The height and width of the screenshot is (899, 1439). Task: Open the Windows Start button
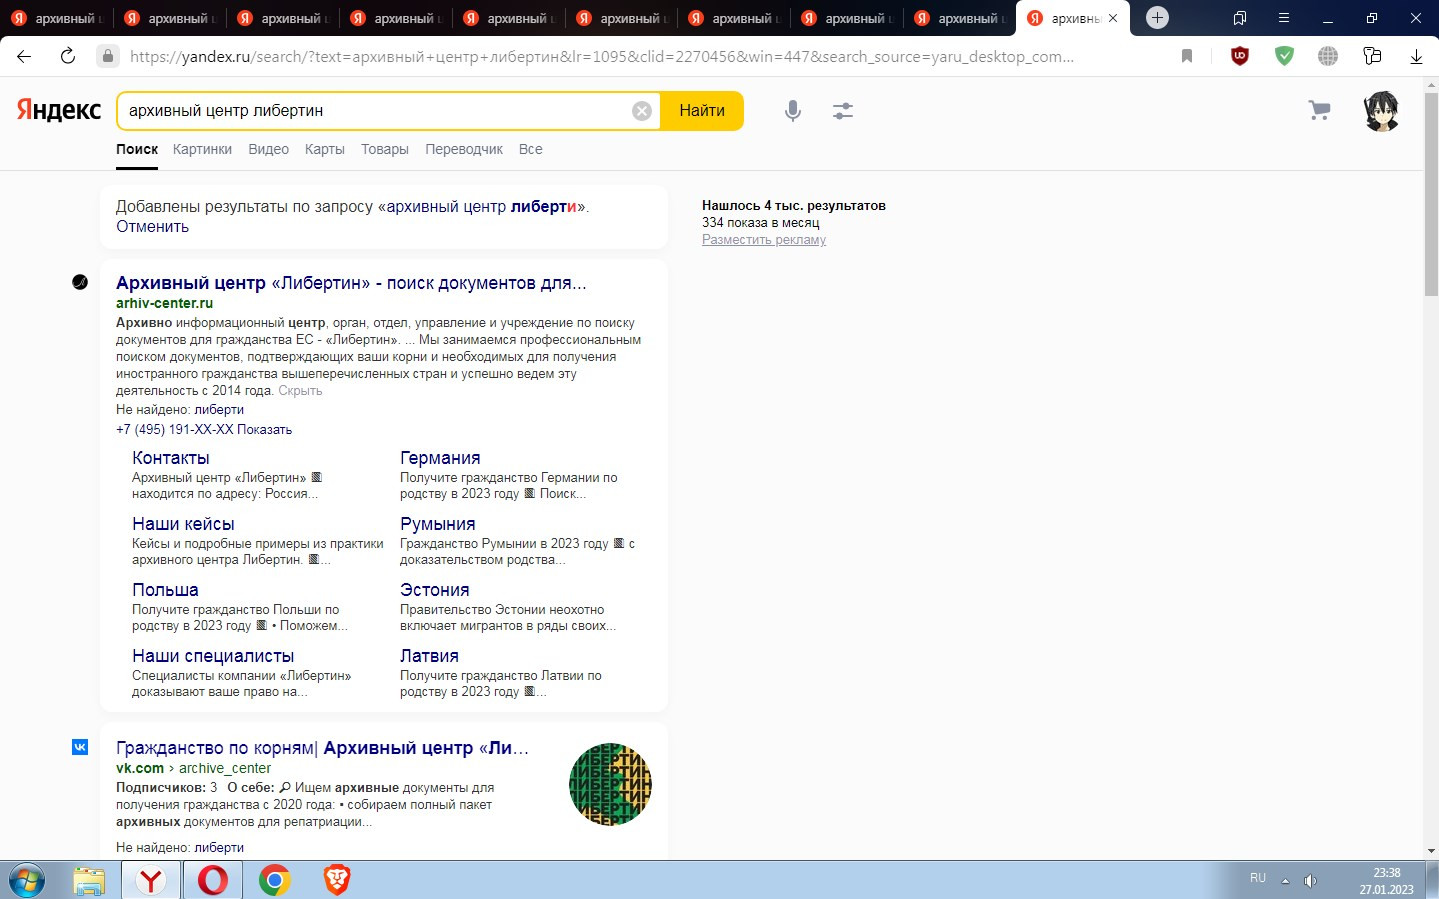click(x=27, y=880)
